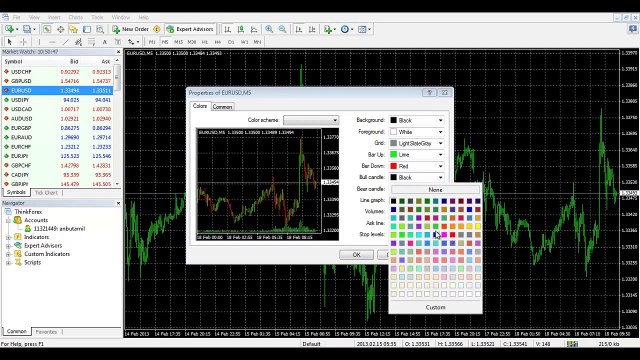
Task: Collapse the Accounts node in Navigator
Action: 8,220
